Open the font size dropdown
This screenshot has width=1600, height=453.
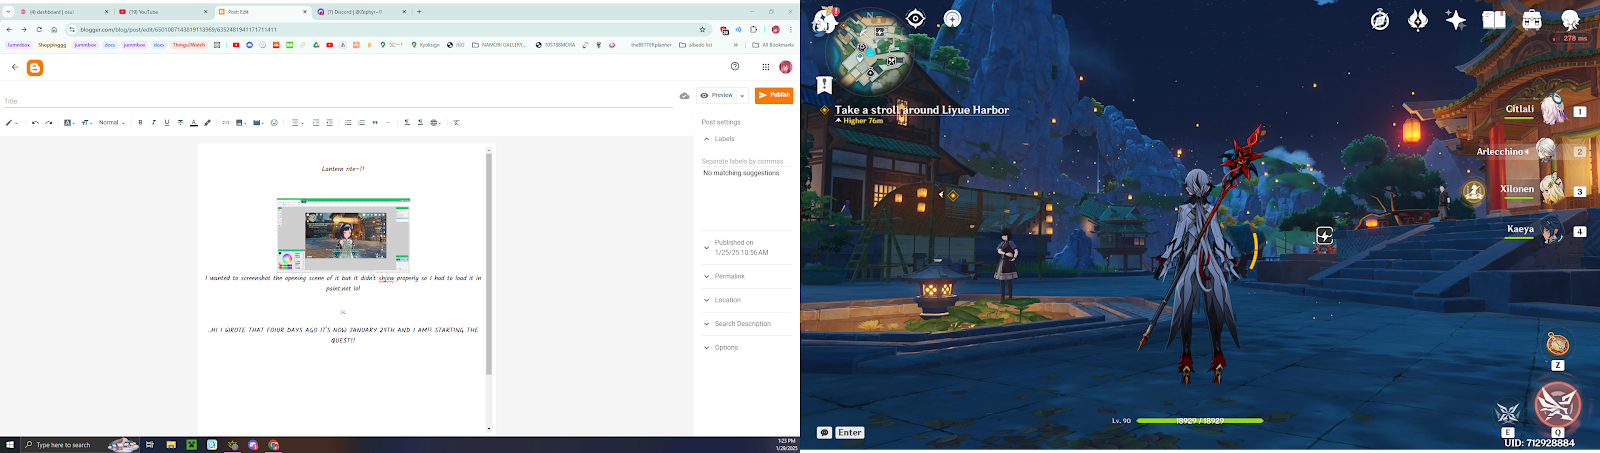pyautogui.click(x=87, y=123)
